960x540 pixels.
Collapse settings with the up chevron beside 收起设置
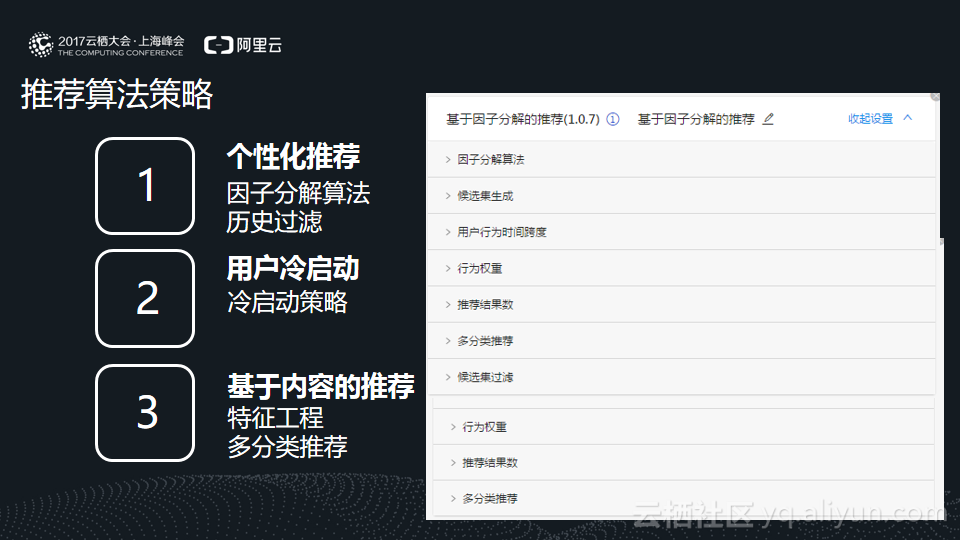point(908,118)
